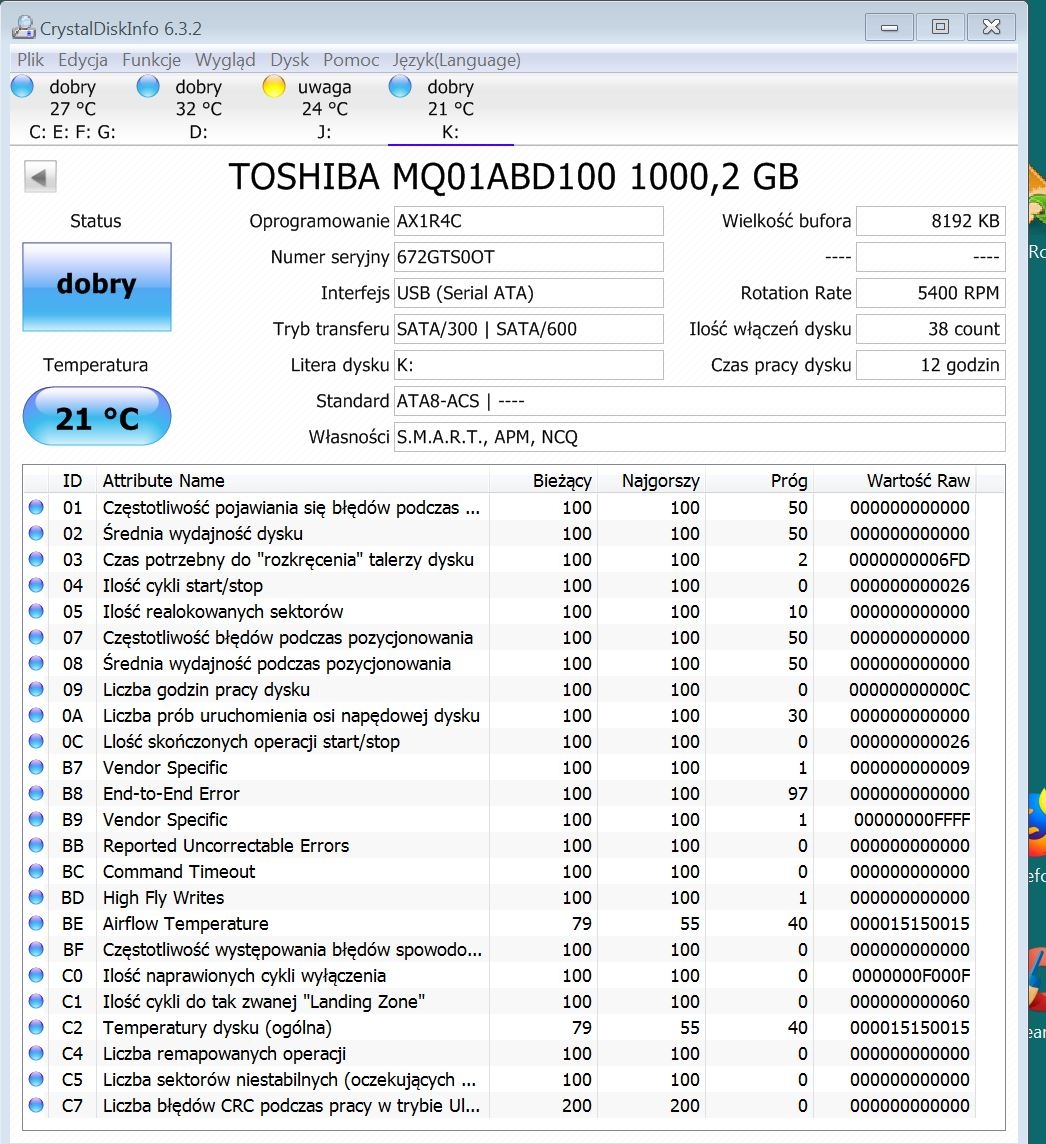Click the Oprogramowanie field AX1R4C
This screenshot has width=1046, height=1144.
[x=529, y=221]
